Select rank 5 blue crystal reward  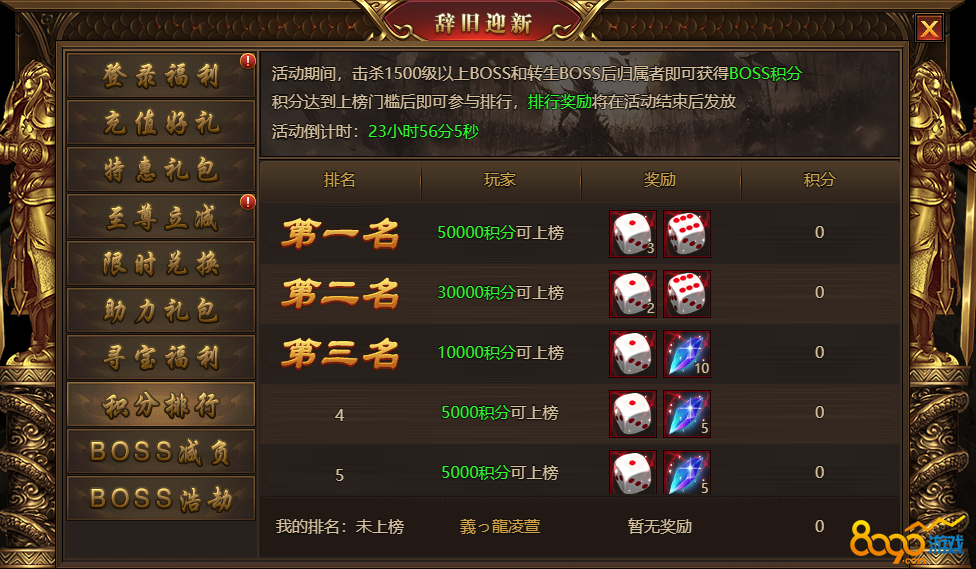coord(687,472)
